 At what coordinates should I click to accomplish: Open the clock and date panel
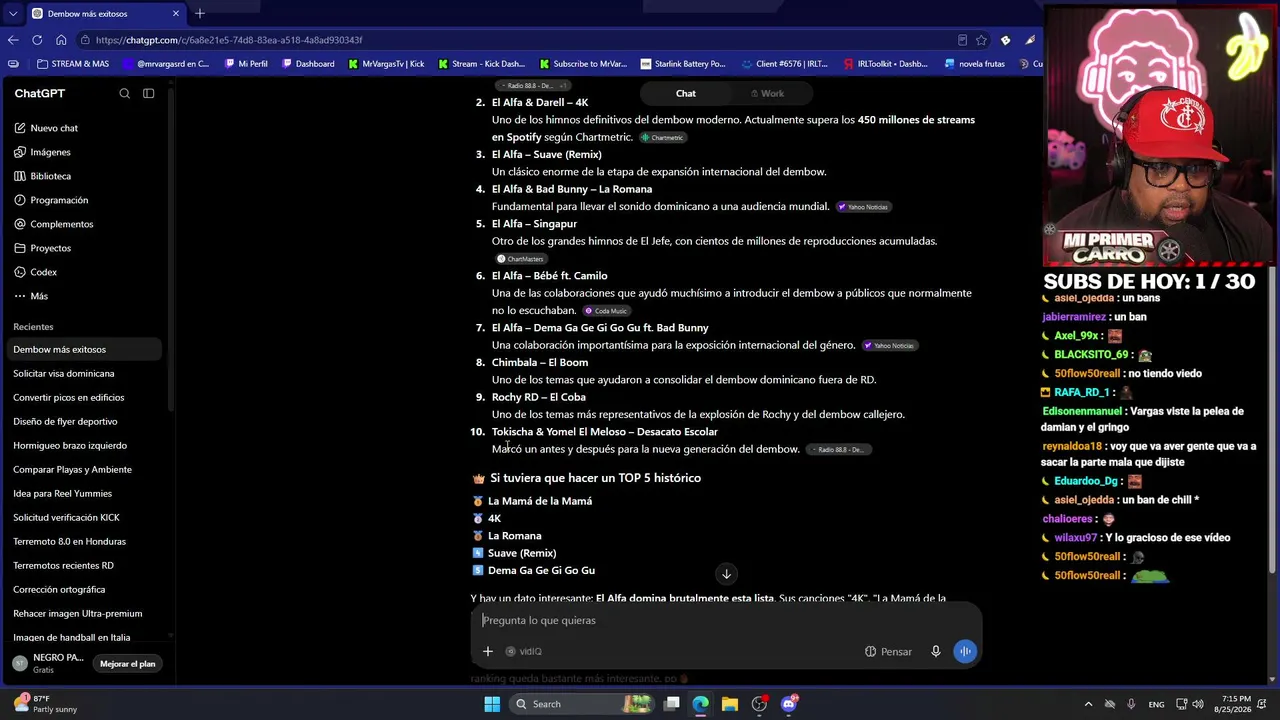pos(1238,704)
